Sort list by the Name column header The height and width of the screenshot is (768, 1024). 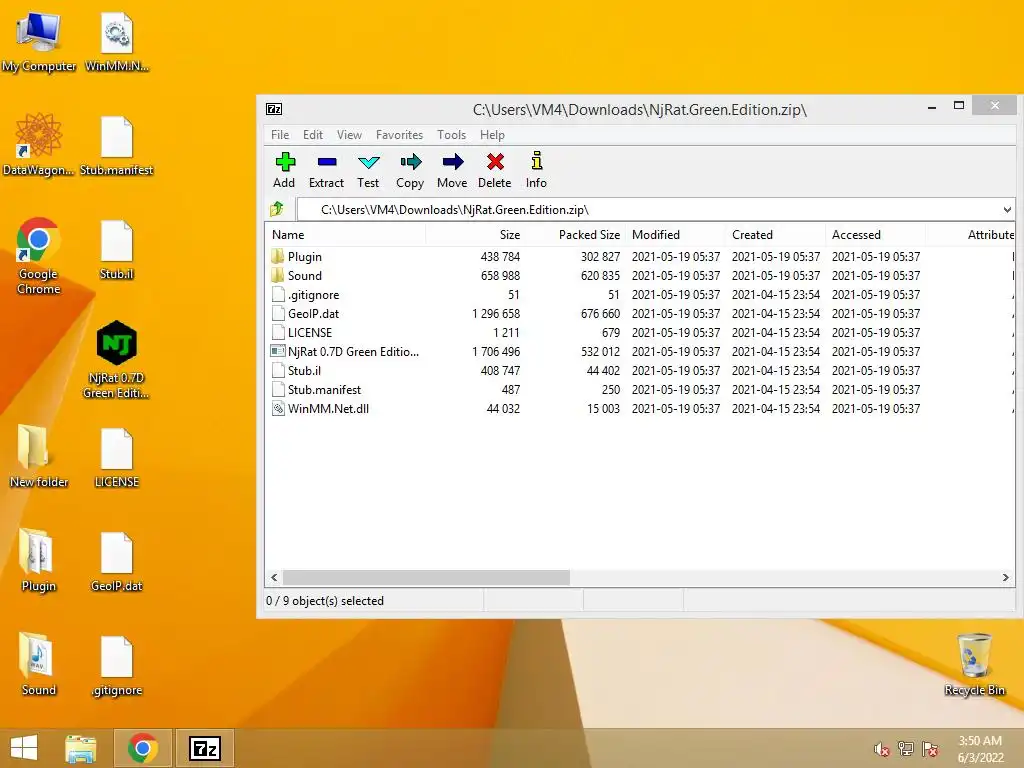click(346, 234)
